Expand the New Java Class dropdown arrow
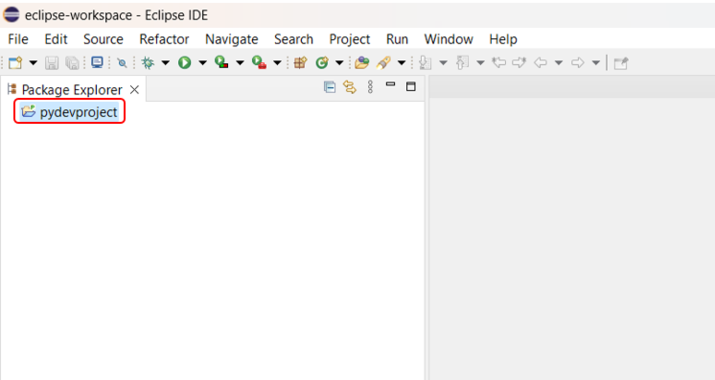The image size is (715, 380). (339, 62)
